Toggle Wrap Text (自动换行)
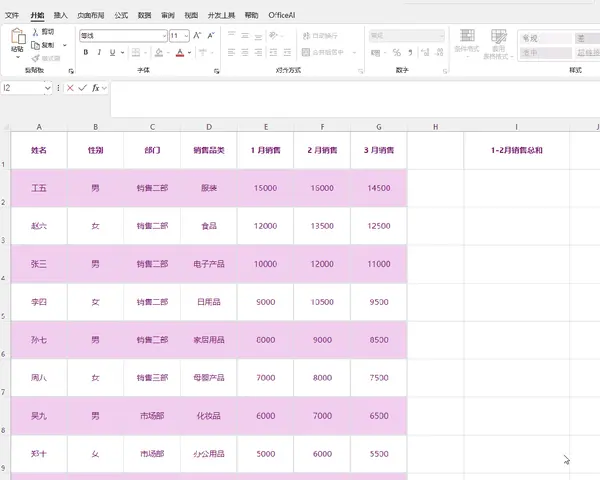600x480 pixels. 320,36
